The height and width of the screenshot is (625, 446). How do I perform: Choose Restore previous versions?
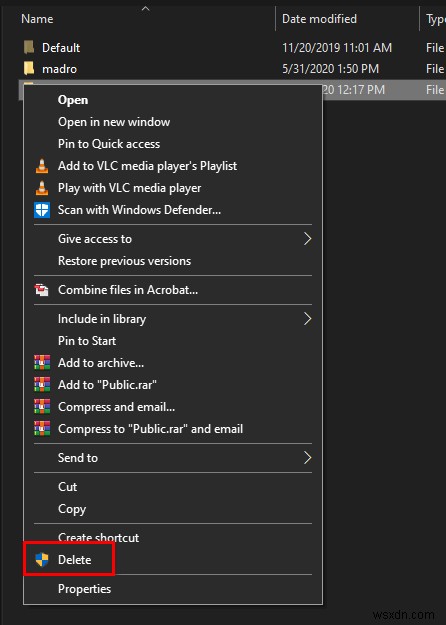click(x=124, y=261)
